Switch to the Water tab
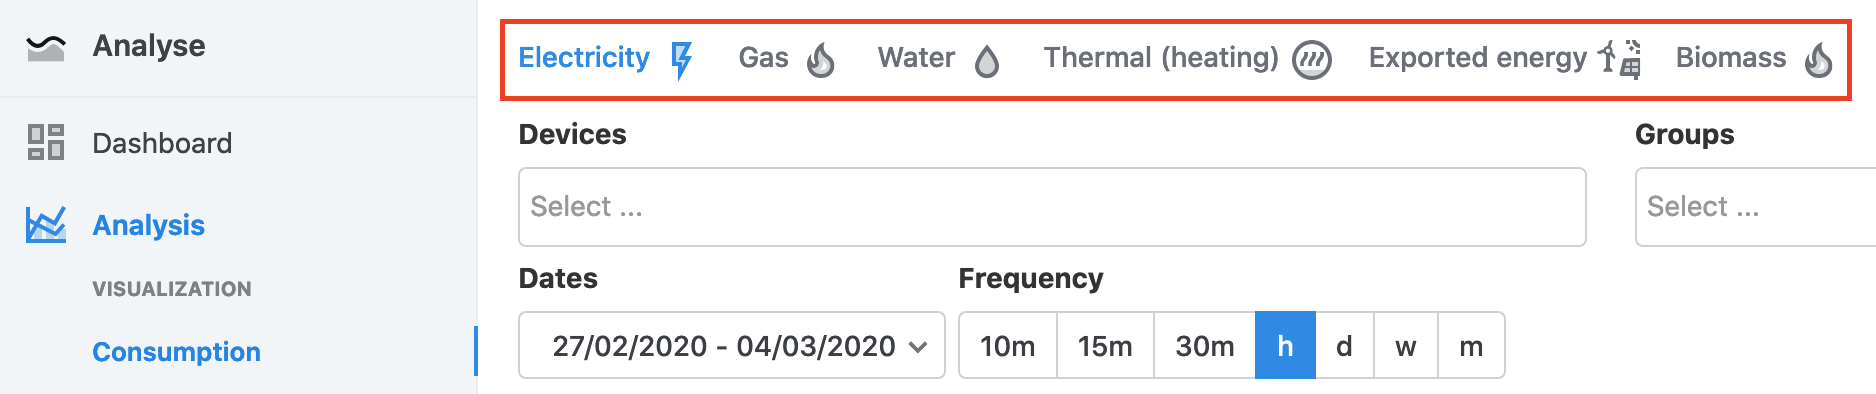Viewport: 1876px width, 394px height. [x=939, y=58]
